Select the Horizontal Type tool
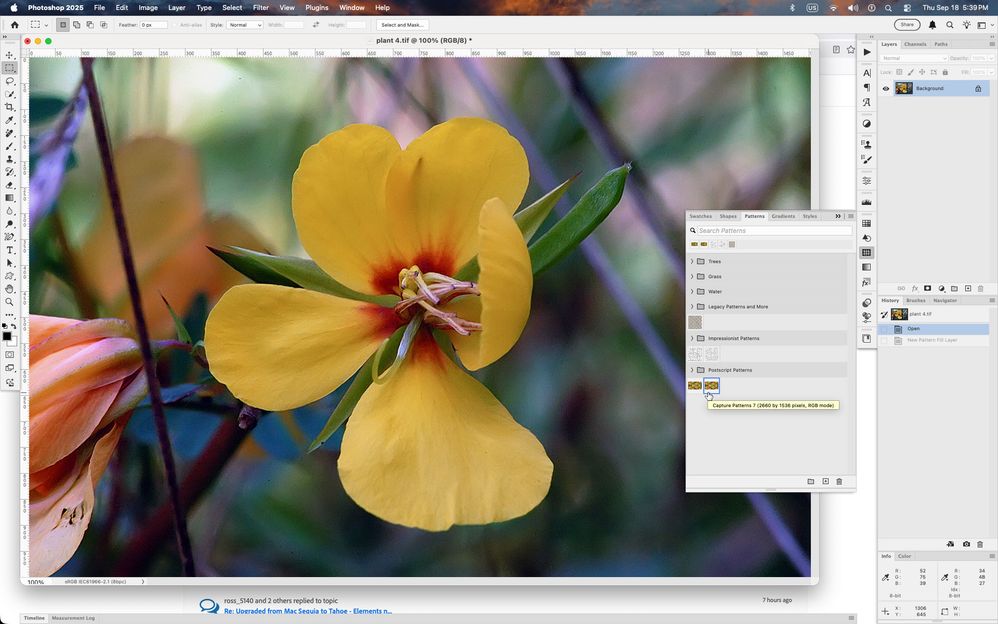The height and width of the screenshot is (624, 998). (10, 250)
